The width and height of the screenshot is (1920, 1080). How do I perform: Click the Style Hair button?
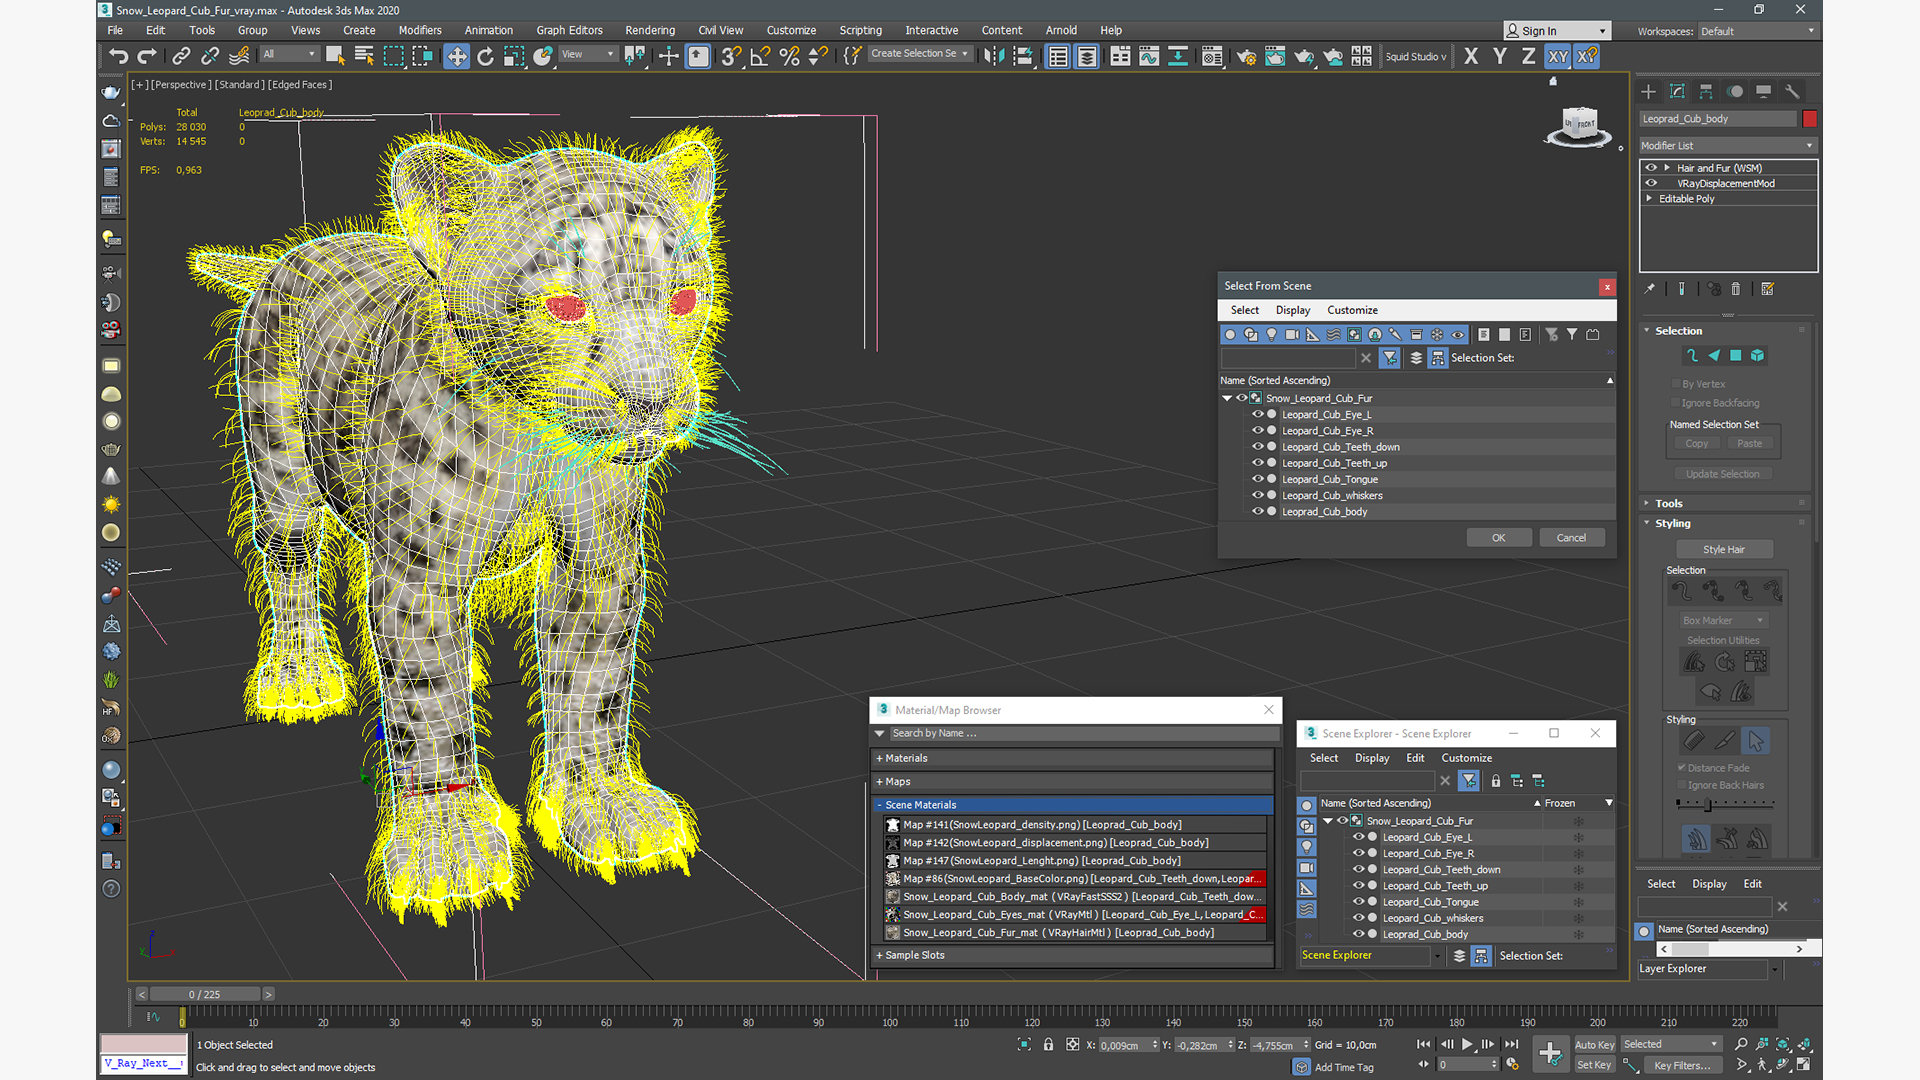pyautogui.click(x=1723, y=550)
